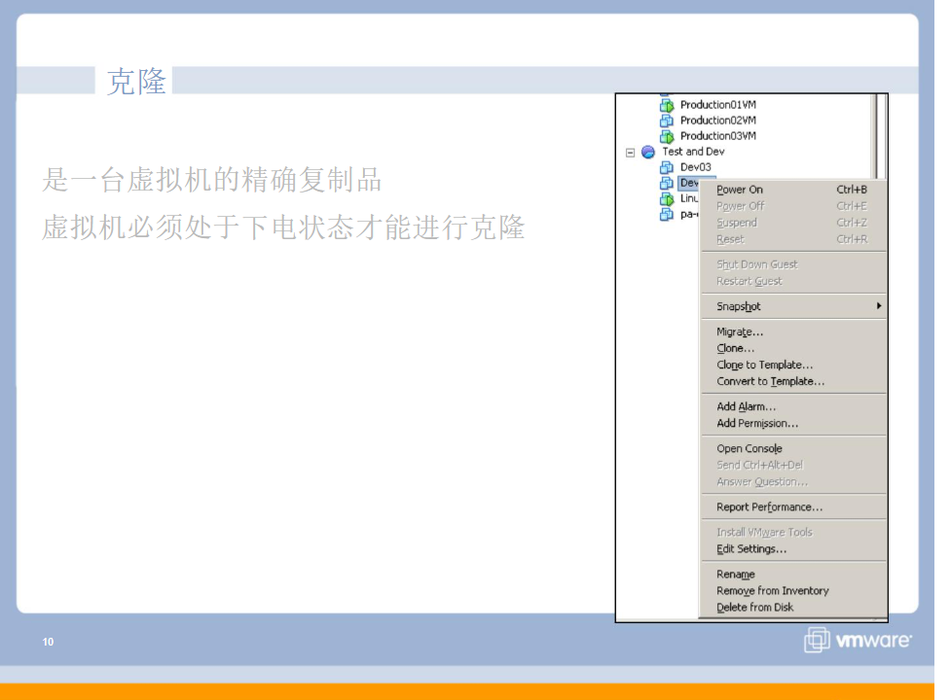Select Clone... from the context menu
Viewport: 950px width, 700px height.
pyautogui.click(x=735, y=349)
